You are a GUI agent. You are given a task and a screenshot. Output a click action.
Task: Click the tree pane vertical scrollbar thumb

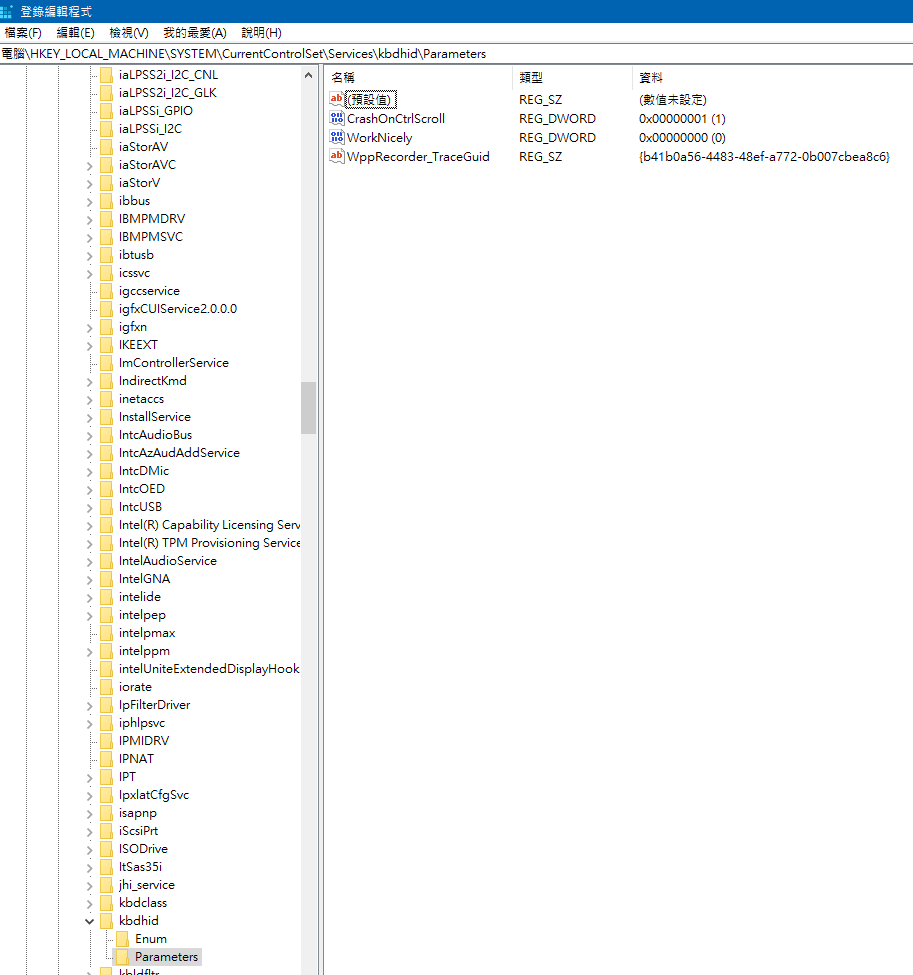(308, 407)
